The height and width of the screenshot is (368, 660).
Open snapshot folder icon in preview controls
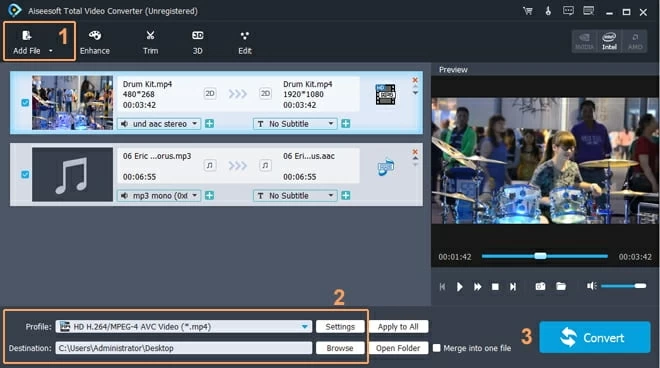click(561, 286)
